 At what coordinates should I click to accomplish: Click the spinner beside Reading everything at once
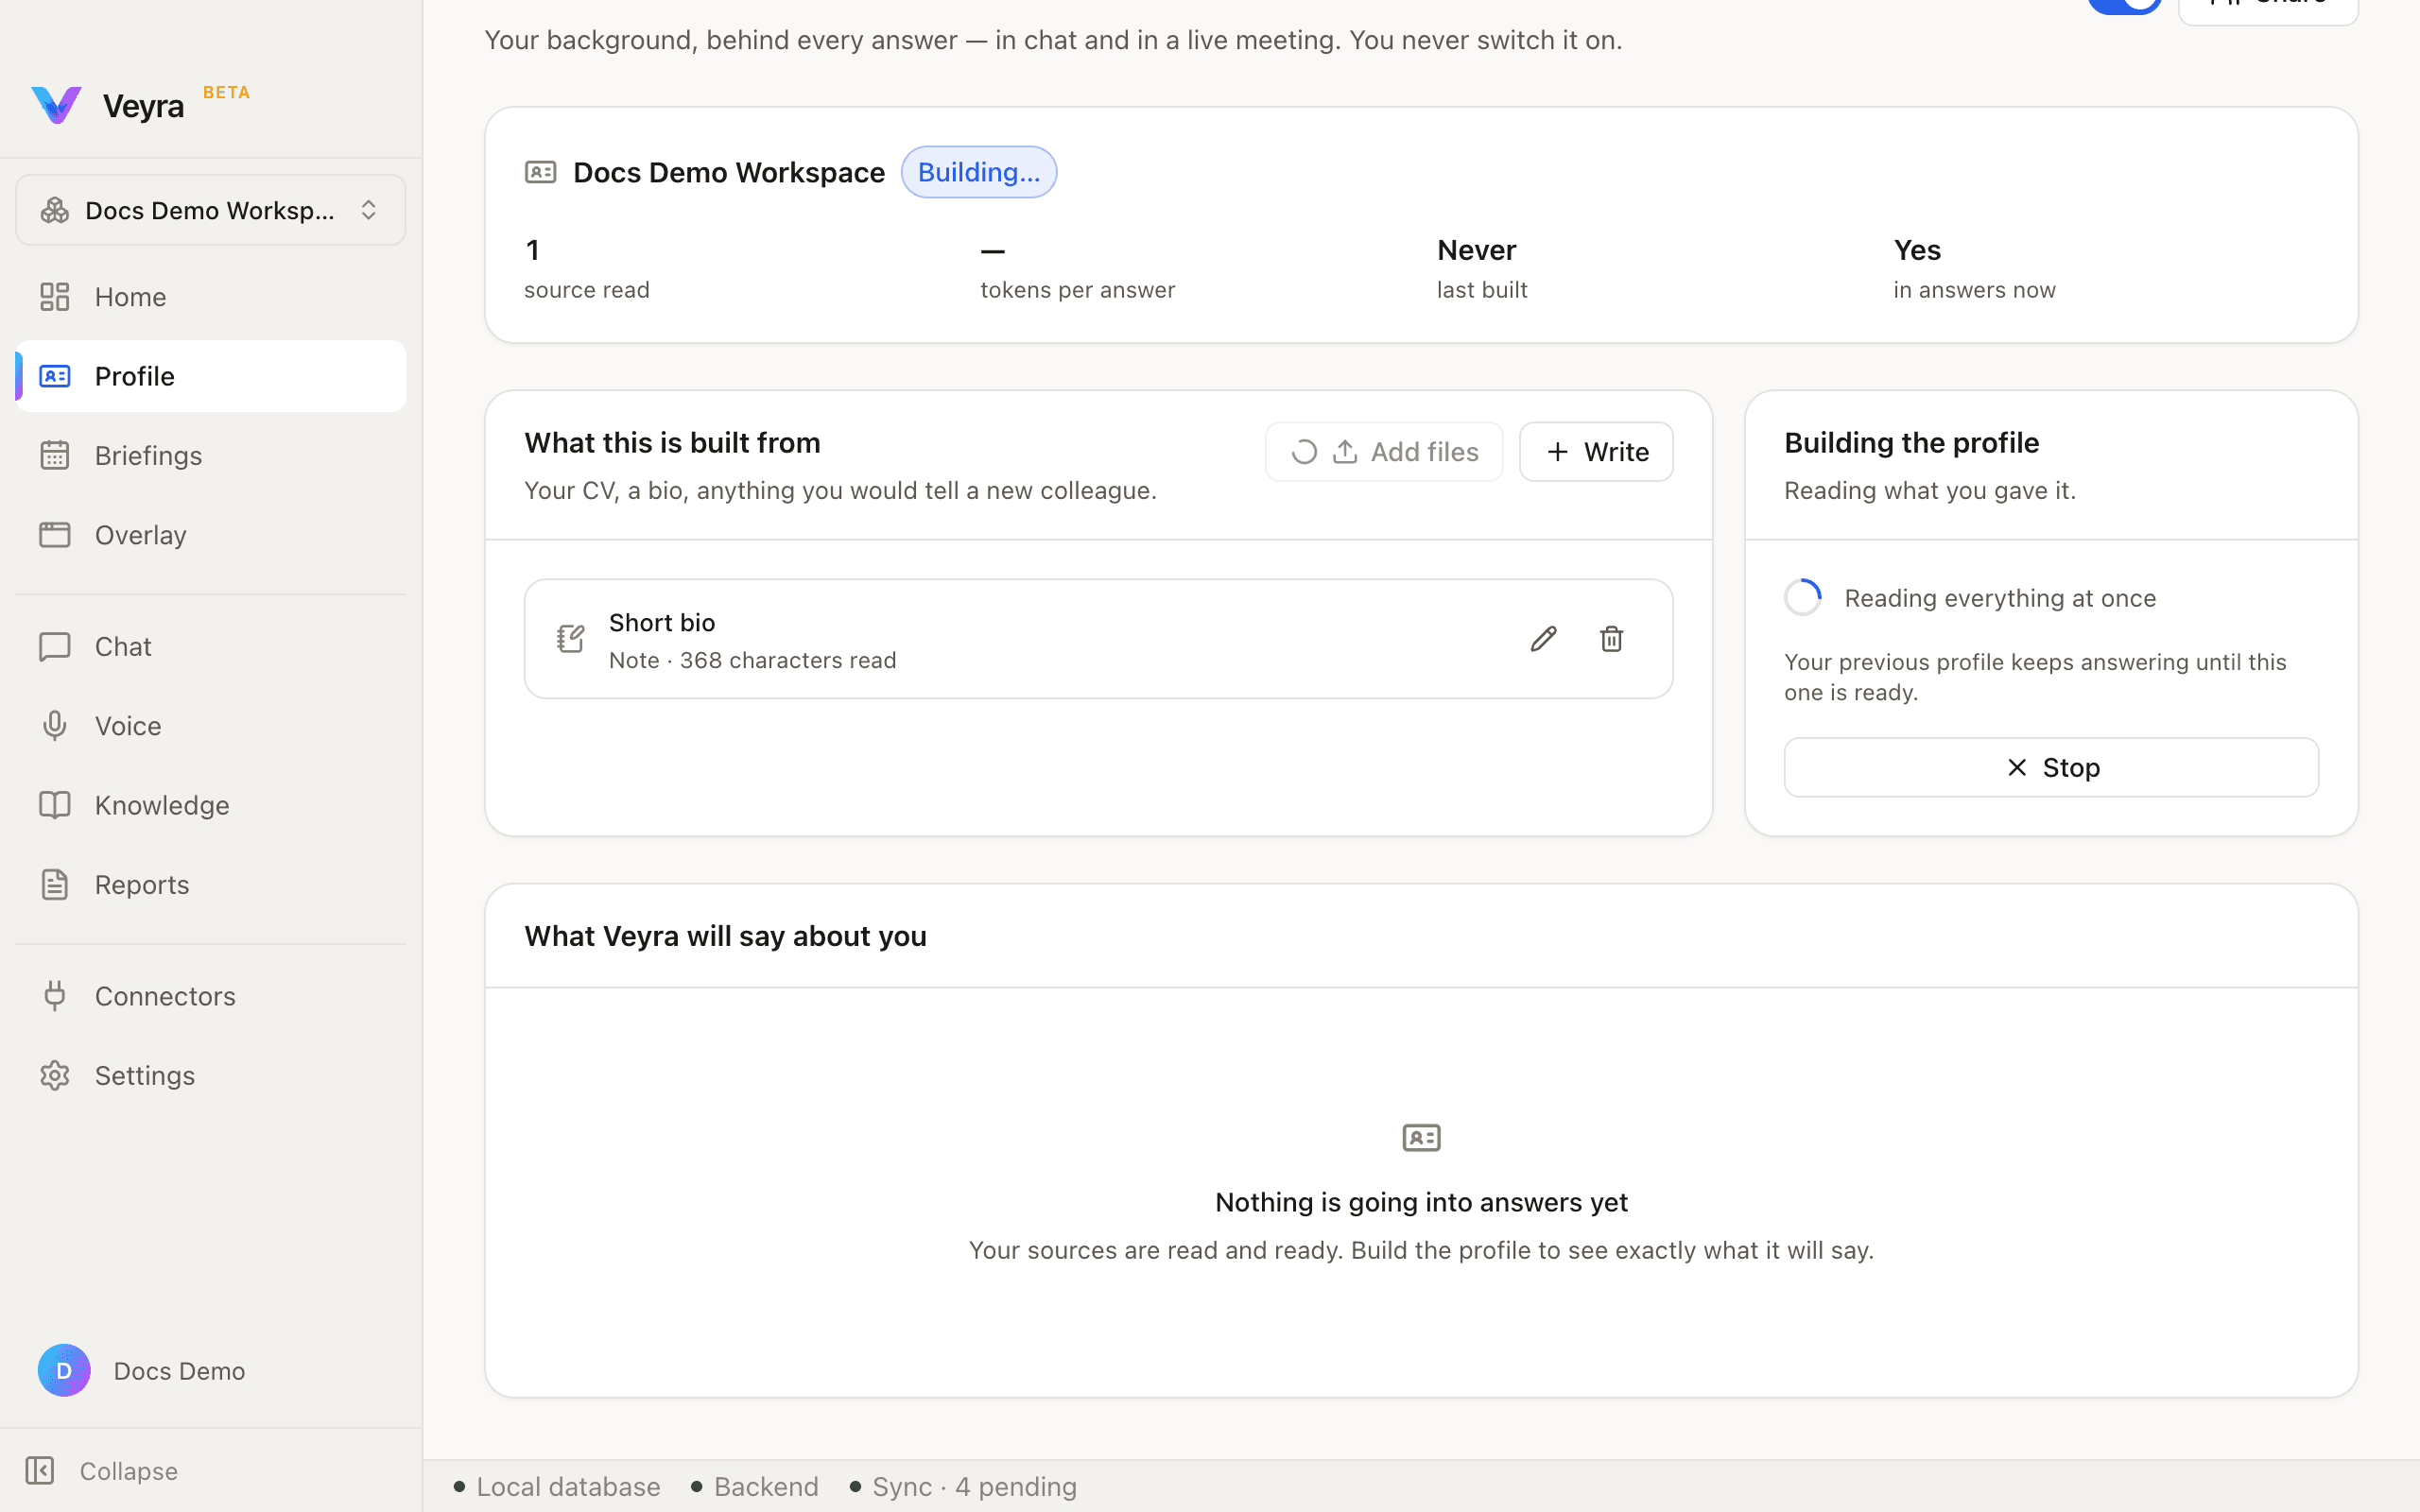1803,598
